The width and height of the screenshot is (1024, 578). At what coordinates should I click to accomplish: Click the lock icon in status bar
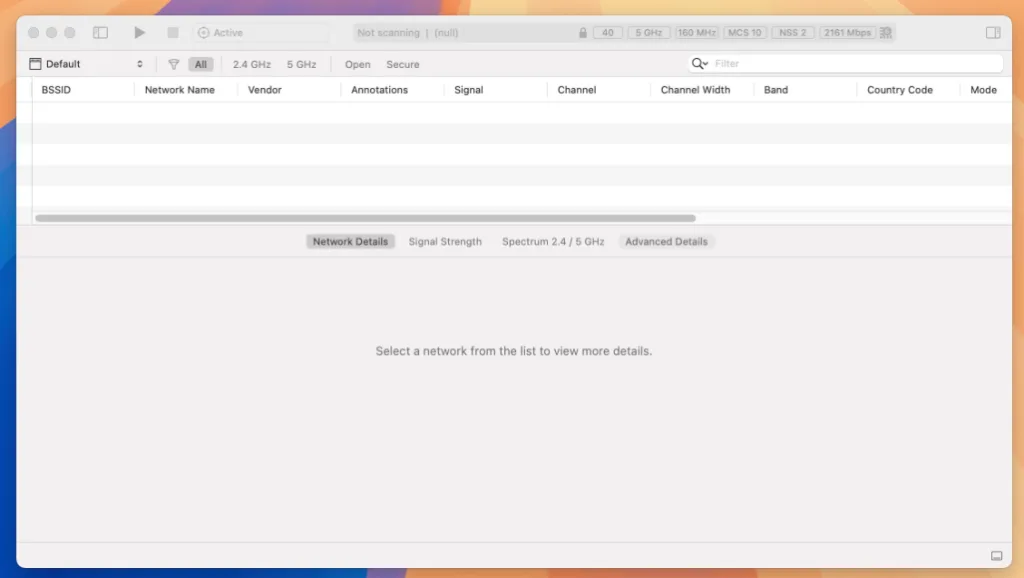click(583, 33)
